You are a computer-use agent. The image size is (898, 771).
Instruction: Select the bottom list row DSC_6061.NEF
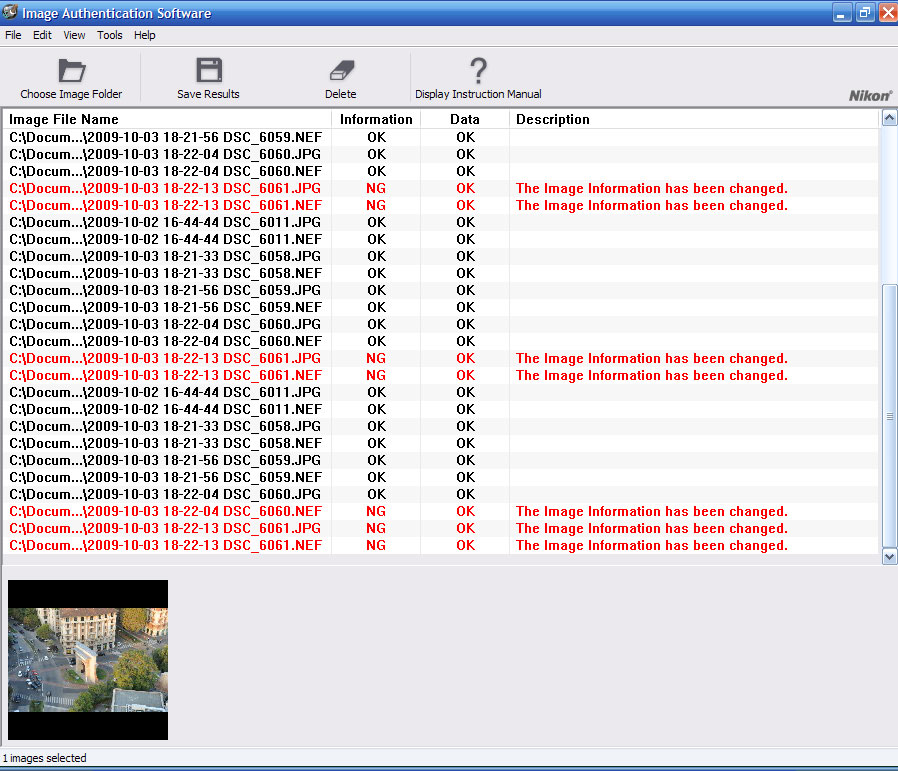pos(440,545)
